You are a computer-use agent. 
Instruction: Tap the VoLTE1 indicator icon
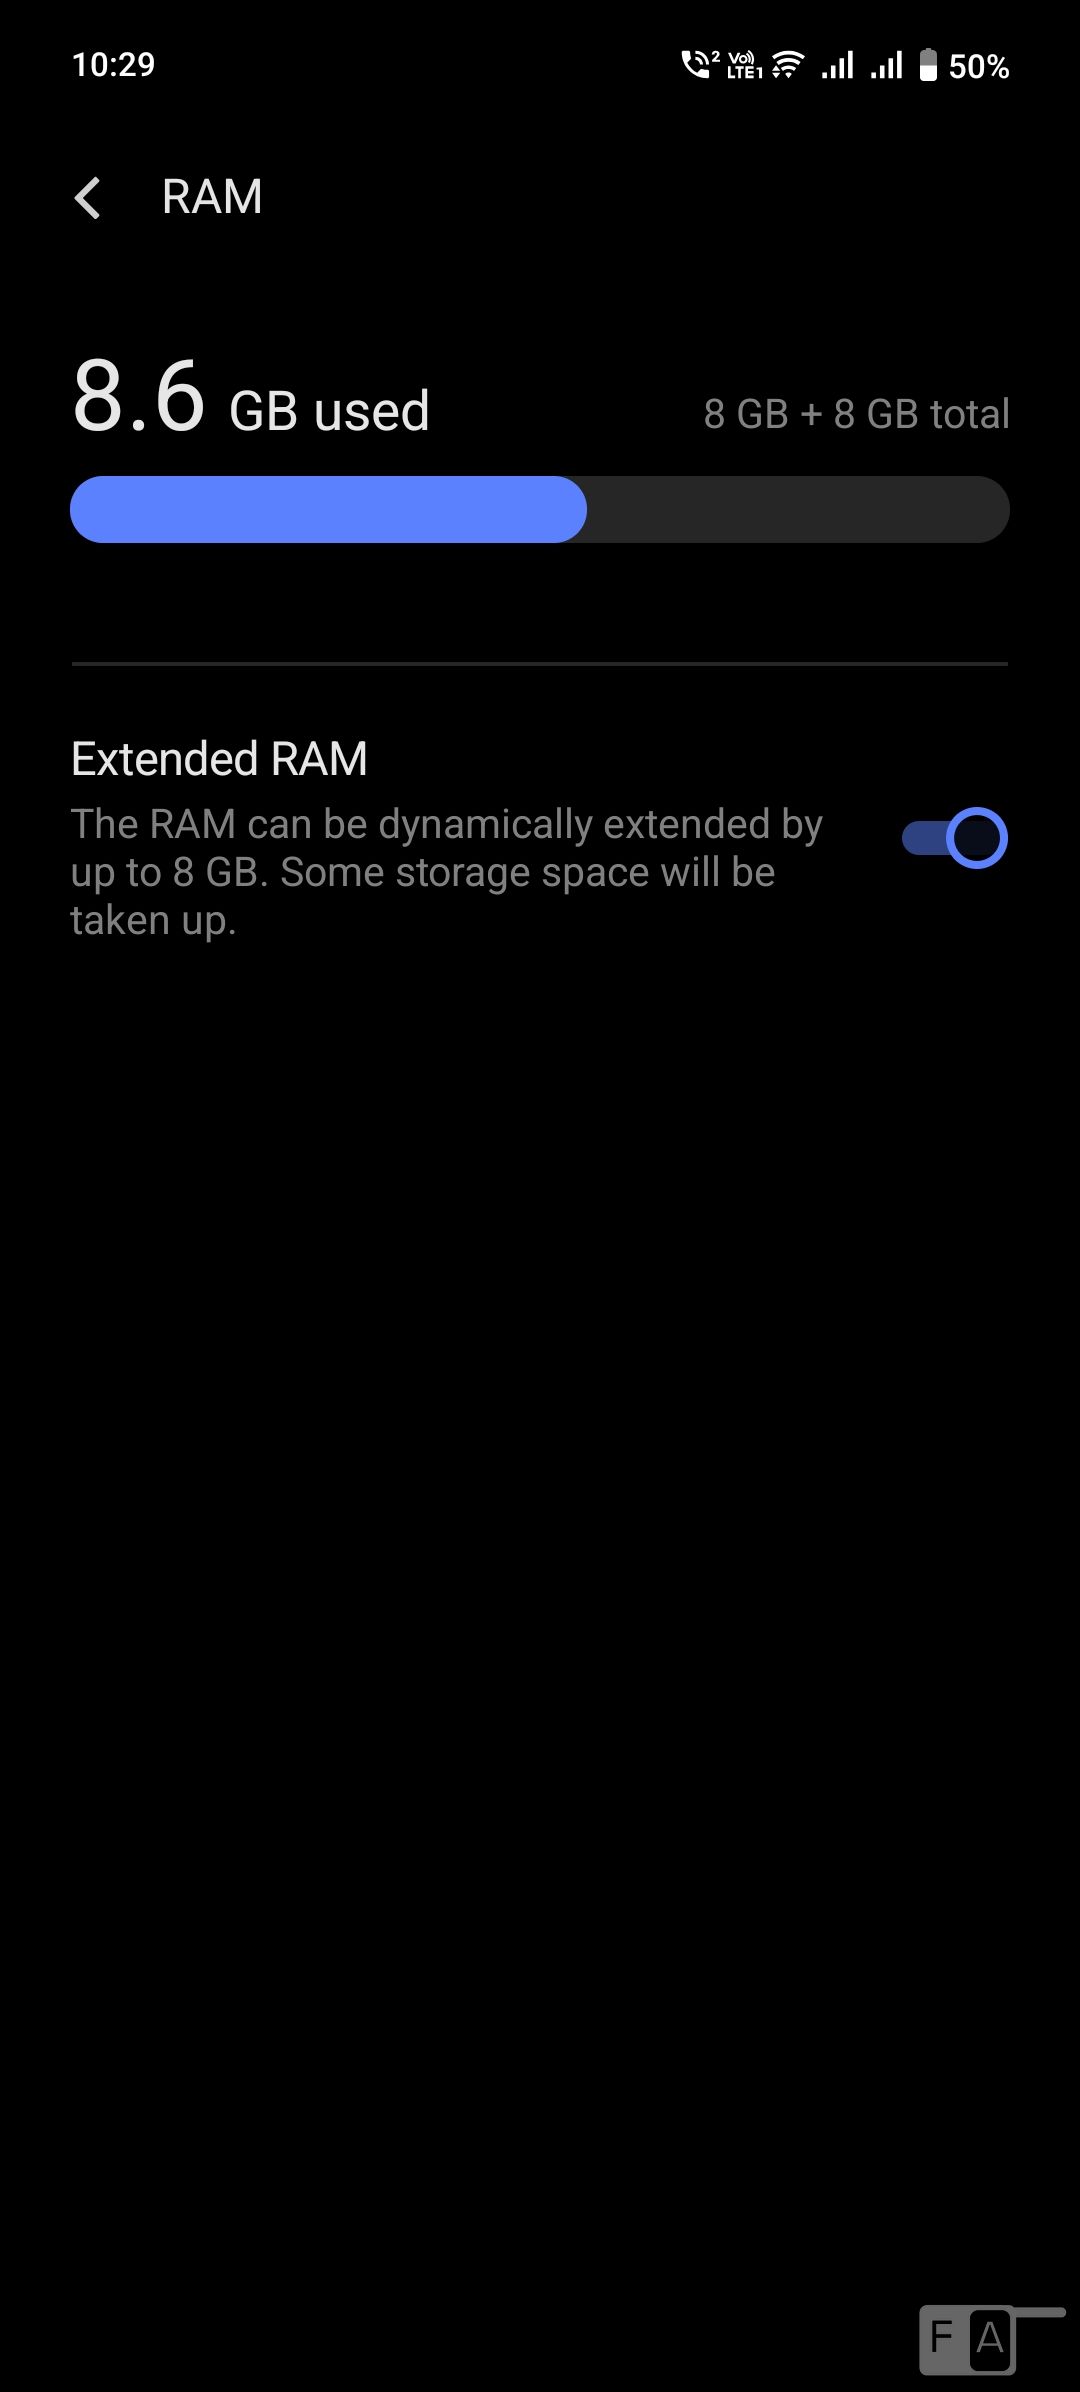(x=745, y=65)
